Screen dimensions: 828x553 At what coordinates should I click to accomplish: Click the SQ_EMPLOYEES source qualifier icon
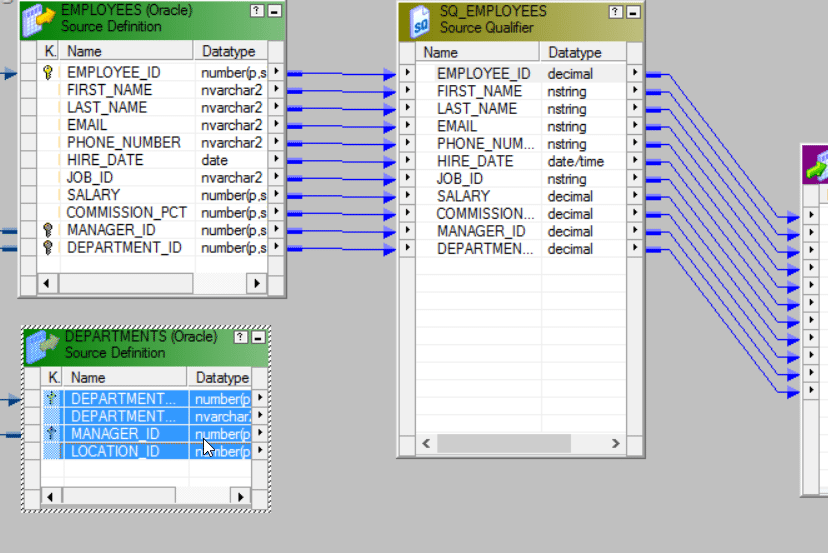420,21
